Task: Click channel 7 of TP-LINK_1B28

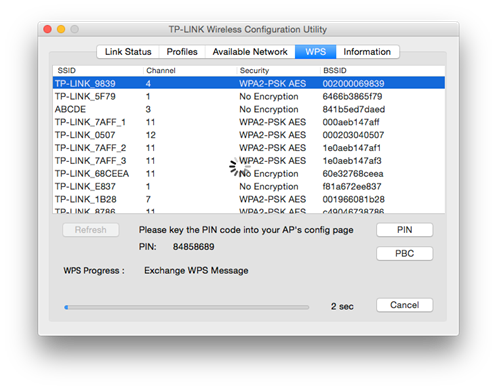Action: tap(148, 199)
